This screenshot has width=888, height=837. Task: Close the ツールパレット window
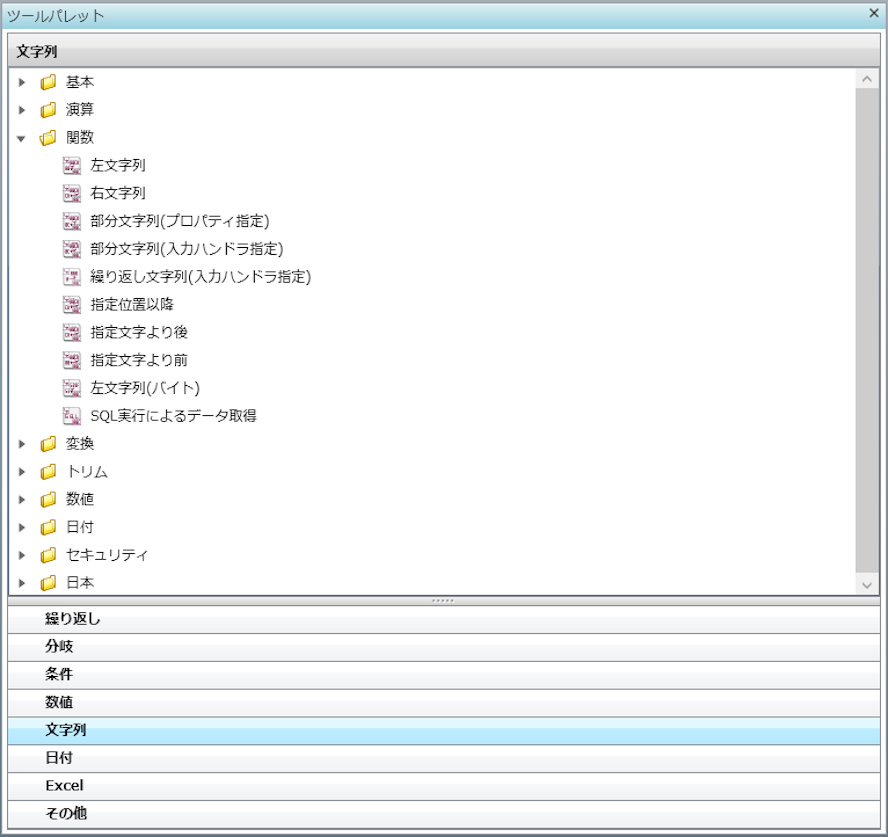click(x=874, y=13)
